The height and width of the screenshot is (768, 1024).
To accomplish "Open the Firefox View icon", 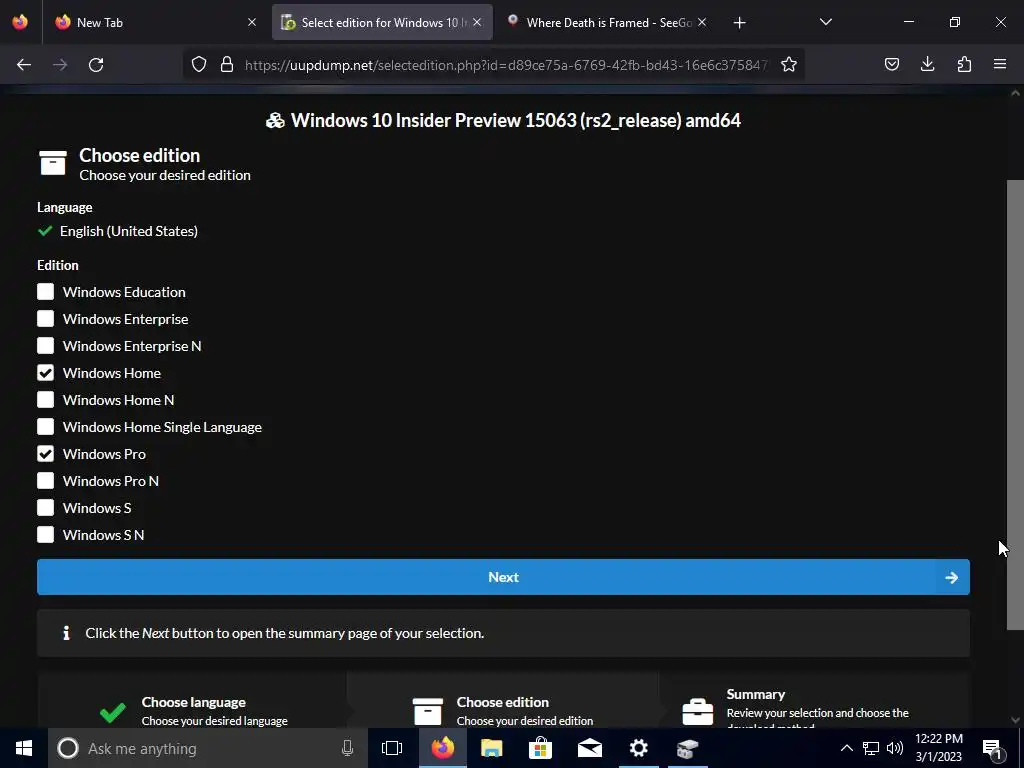I will [x=20, y=22].
